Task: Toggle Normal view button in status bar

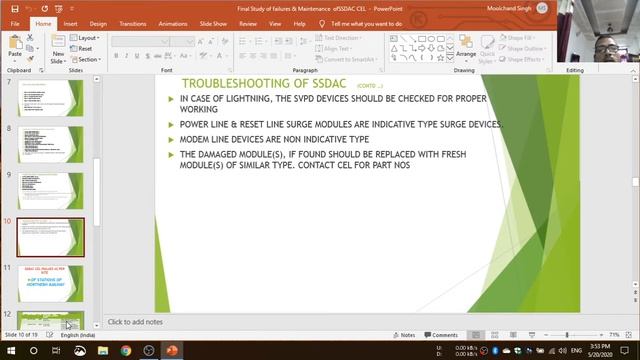Action: (x=476, y=335)
